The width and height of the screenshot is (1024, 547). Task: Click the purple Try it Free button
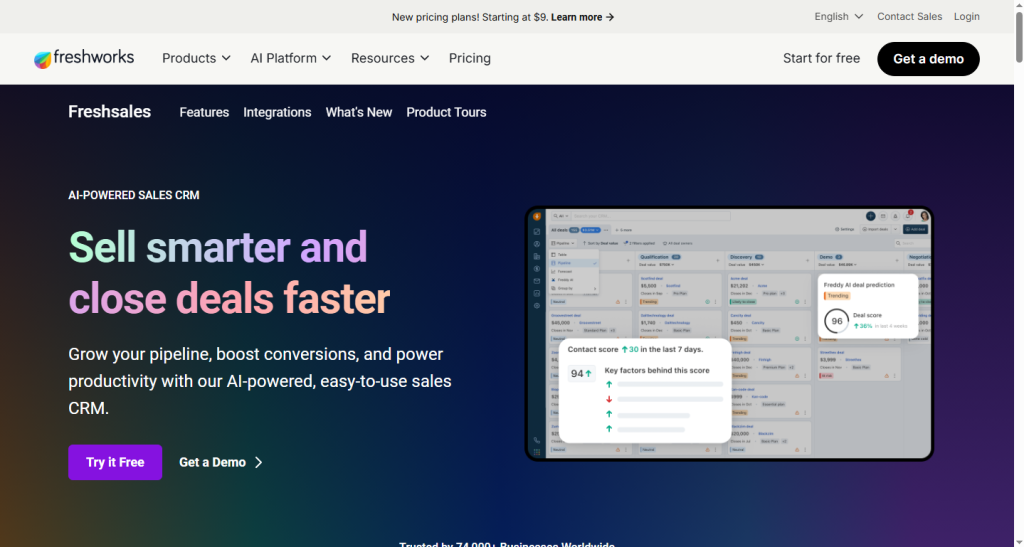pos(115,462)
